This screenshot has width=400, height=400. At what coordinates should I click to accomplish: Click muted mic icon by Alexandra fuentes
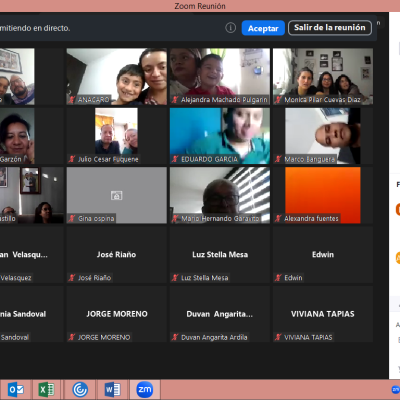click(x=278, y=218)
